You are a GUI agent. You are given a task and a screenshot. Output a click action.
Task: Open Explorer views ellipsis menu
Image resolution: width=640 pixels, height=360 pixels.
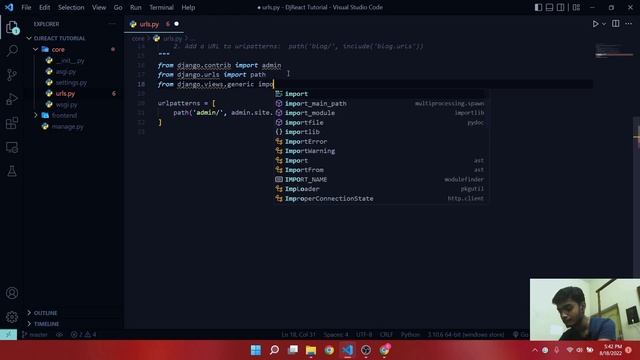[112, 24]
